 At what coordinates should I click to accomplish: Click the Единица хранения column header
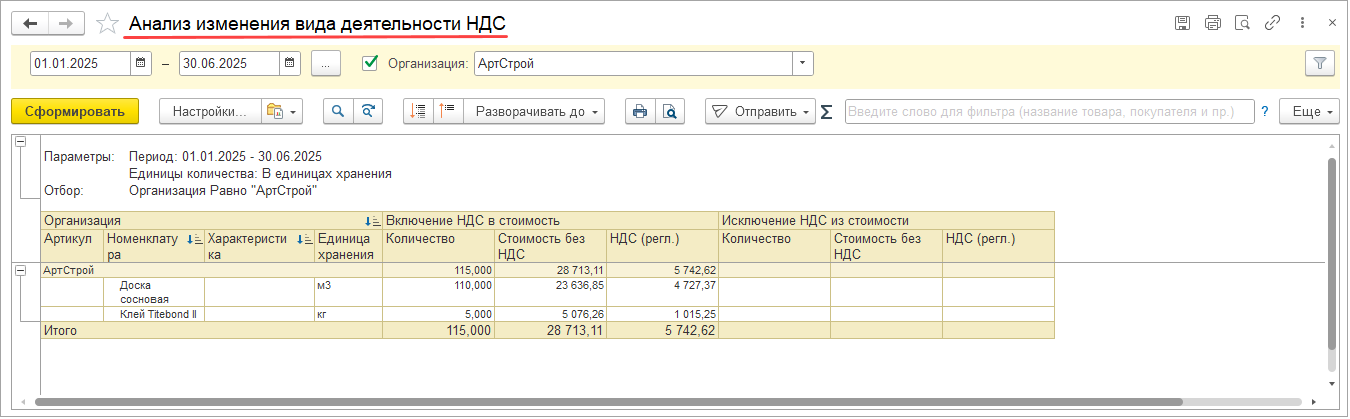click(348, 246)
